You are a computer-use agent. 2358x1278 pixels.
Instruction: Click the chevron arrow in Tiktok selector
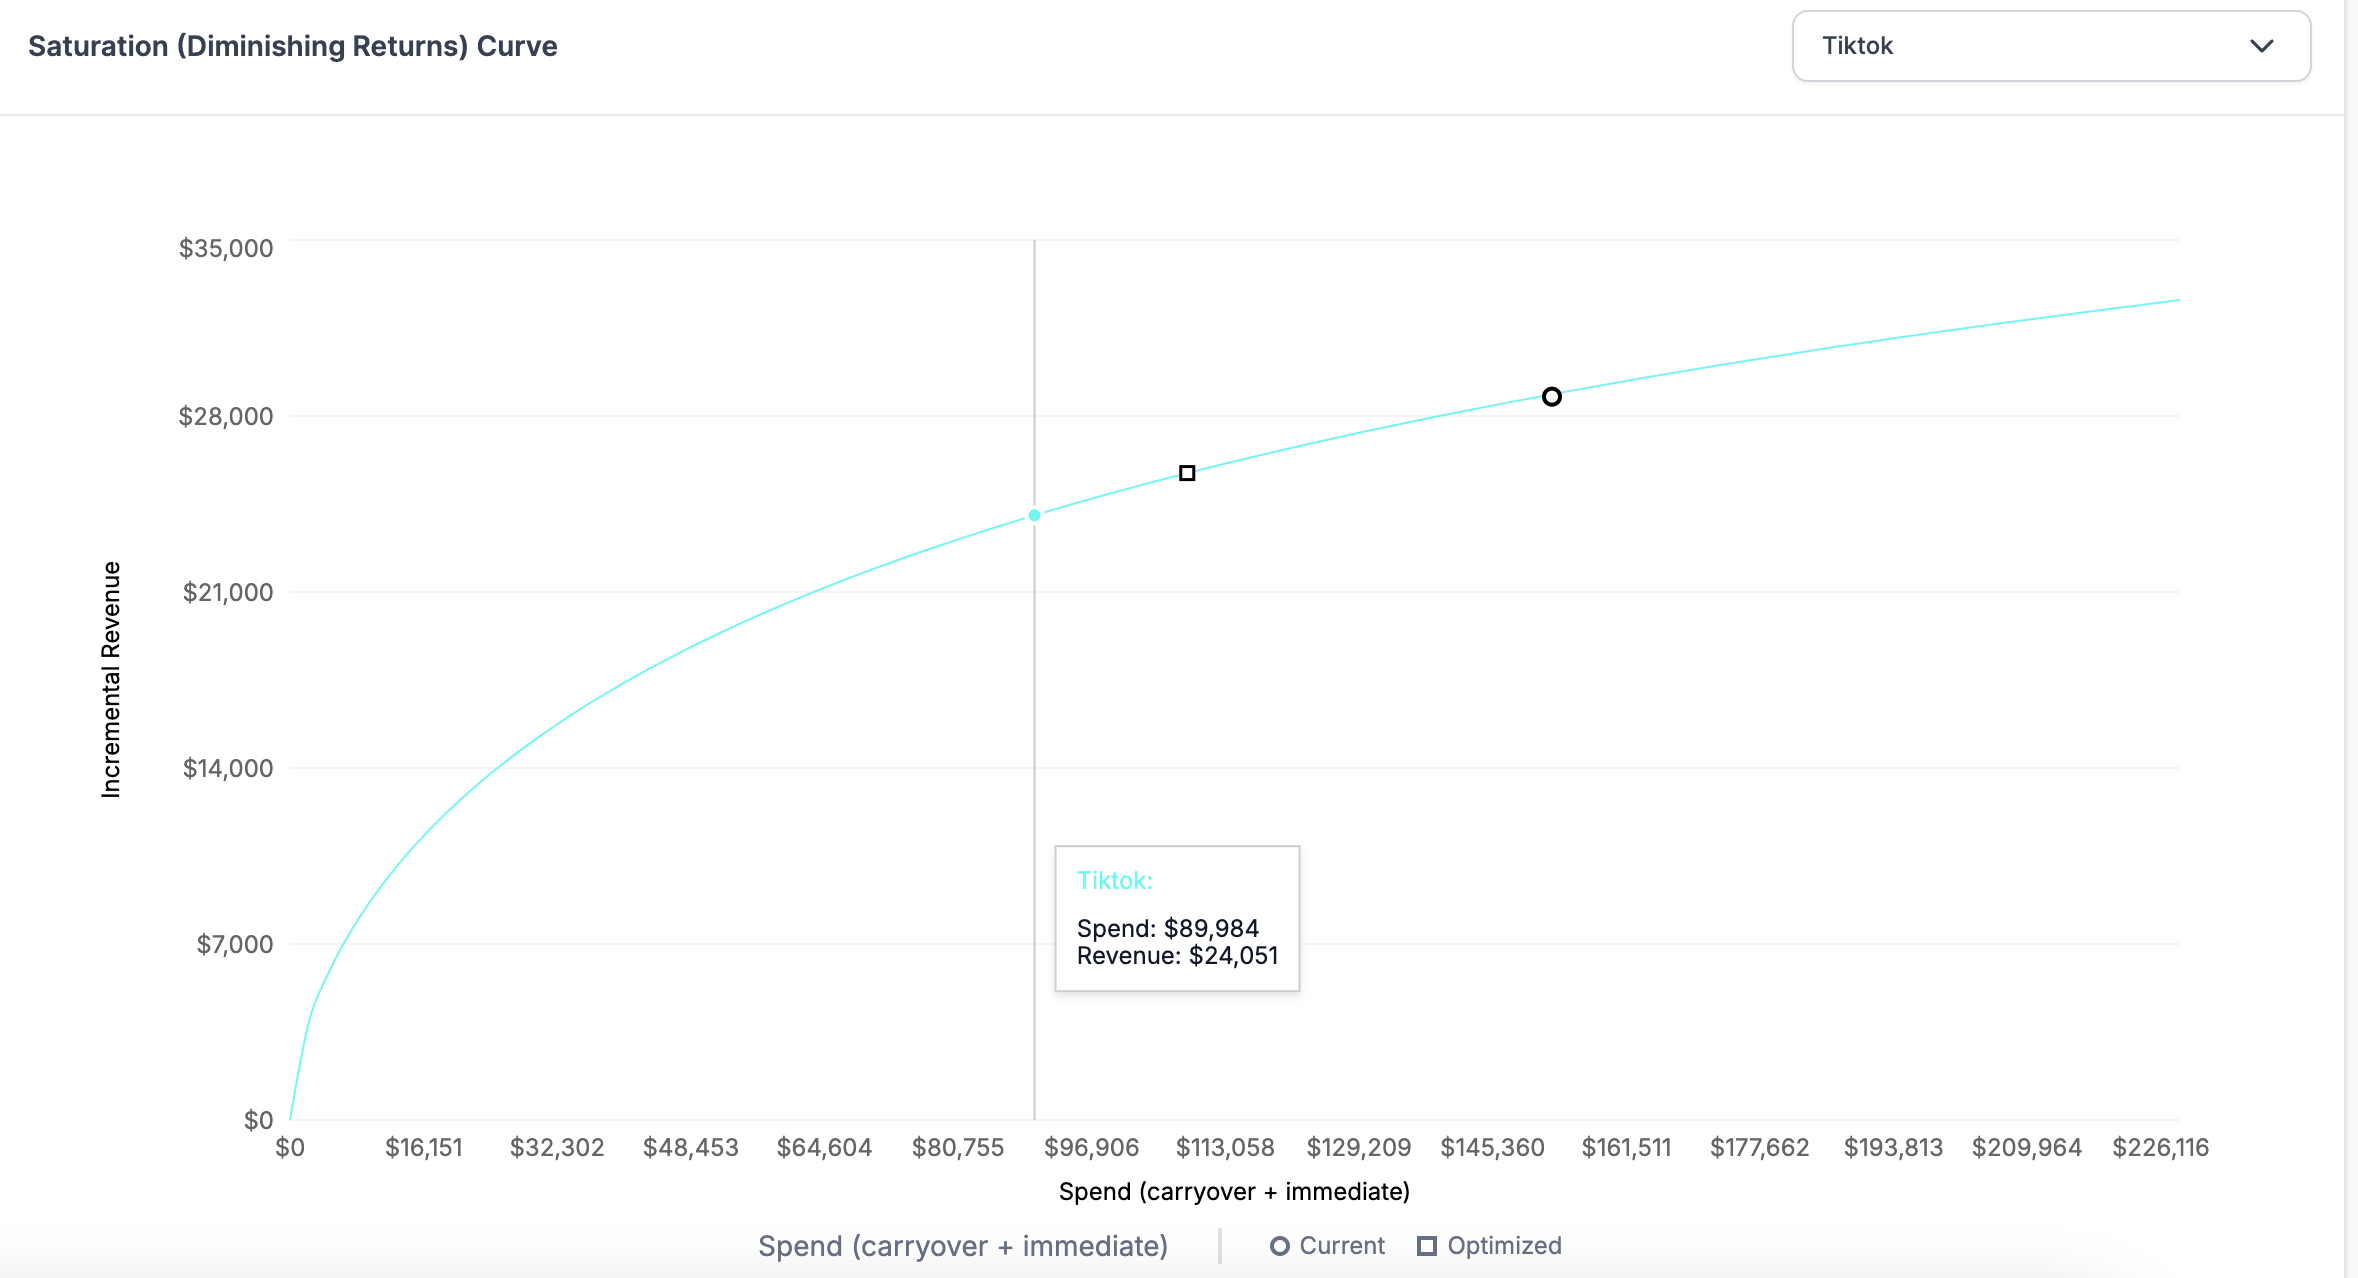click(x=2261, y=46)
